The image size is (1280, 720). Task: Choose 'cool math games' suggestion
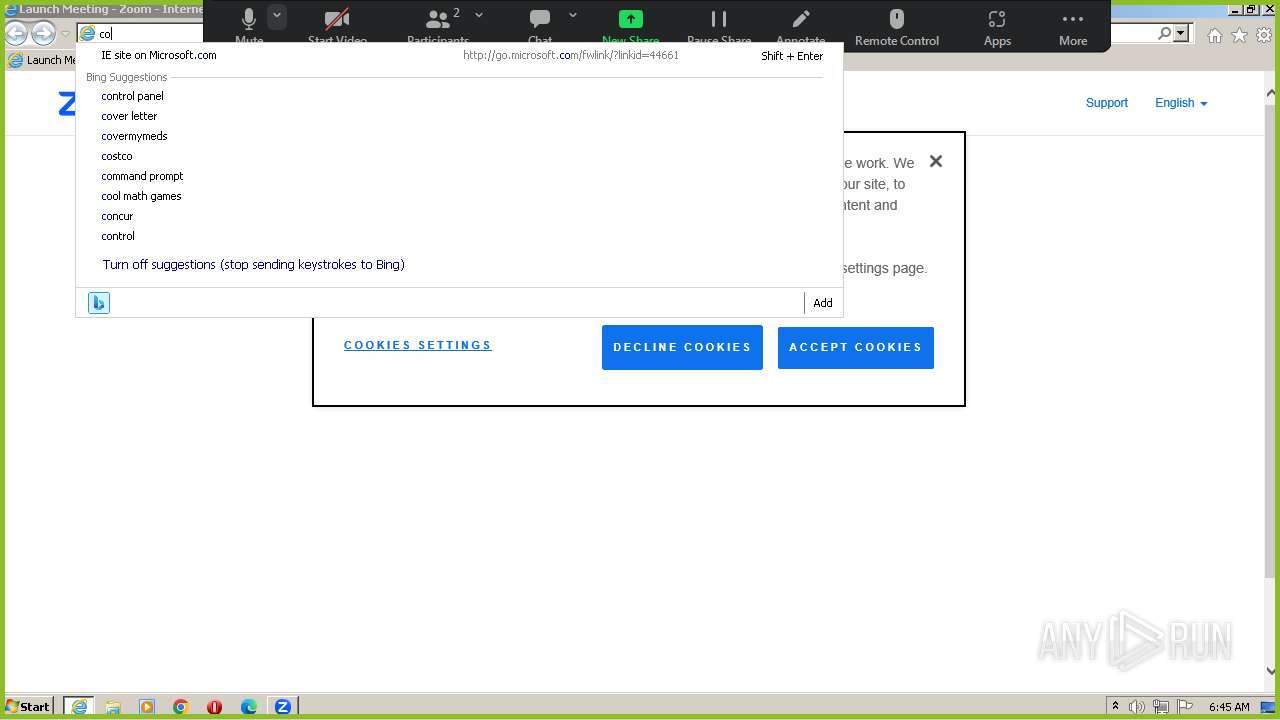coord(141,196)
